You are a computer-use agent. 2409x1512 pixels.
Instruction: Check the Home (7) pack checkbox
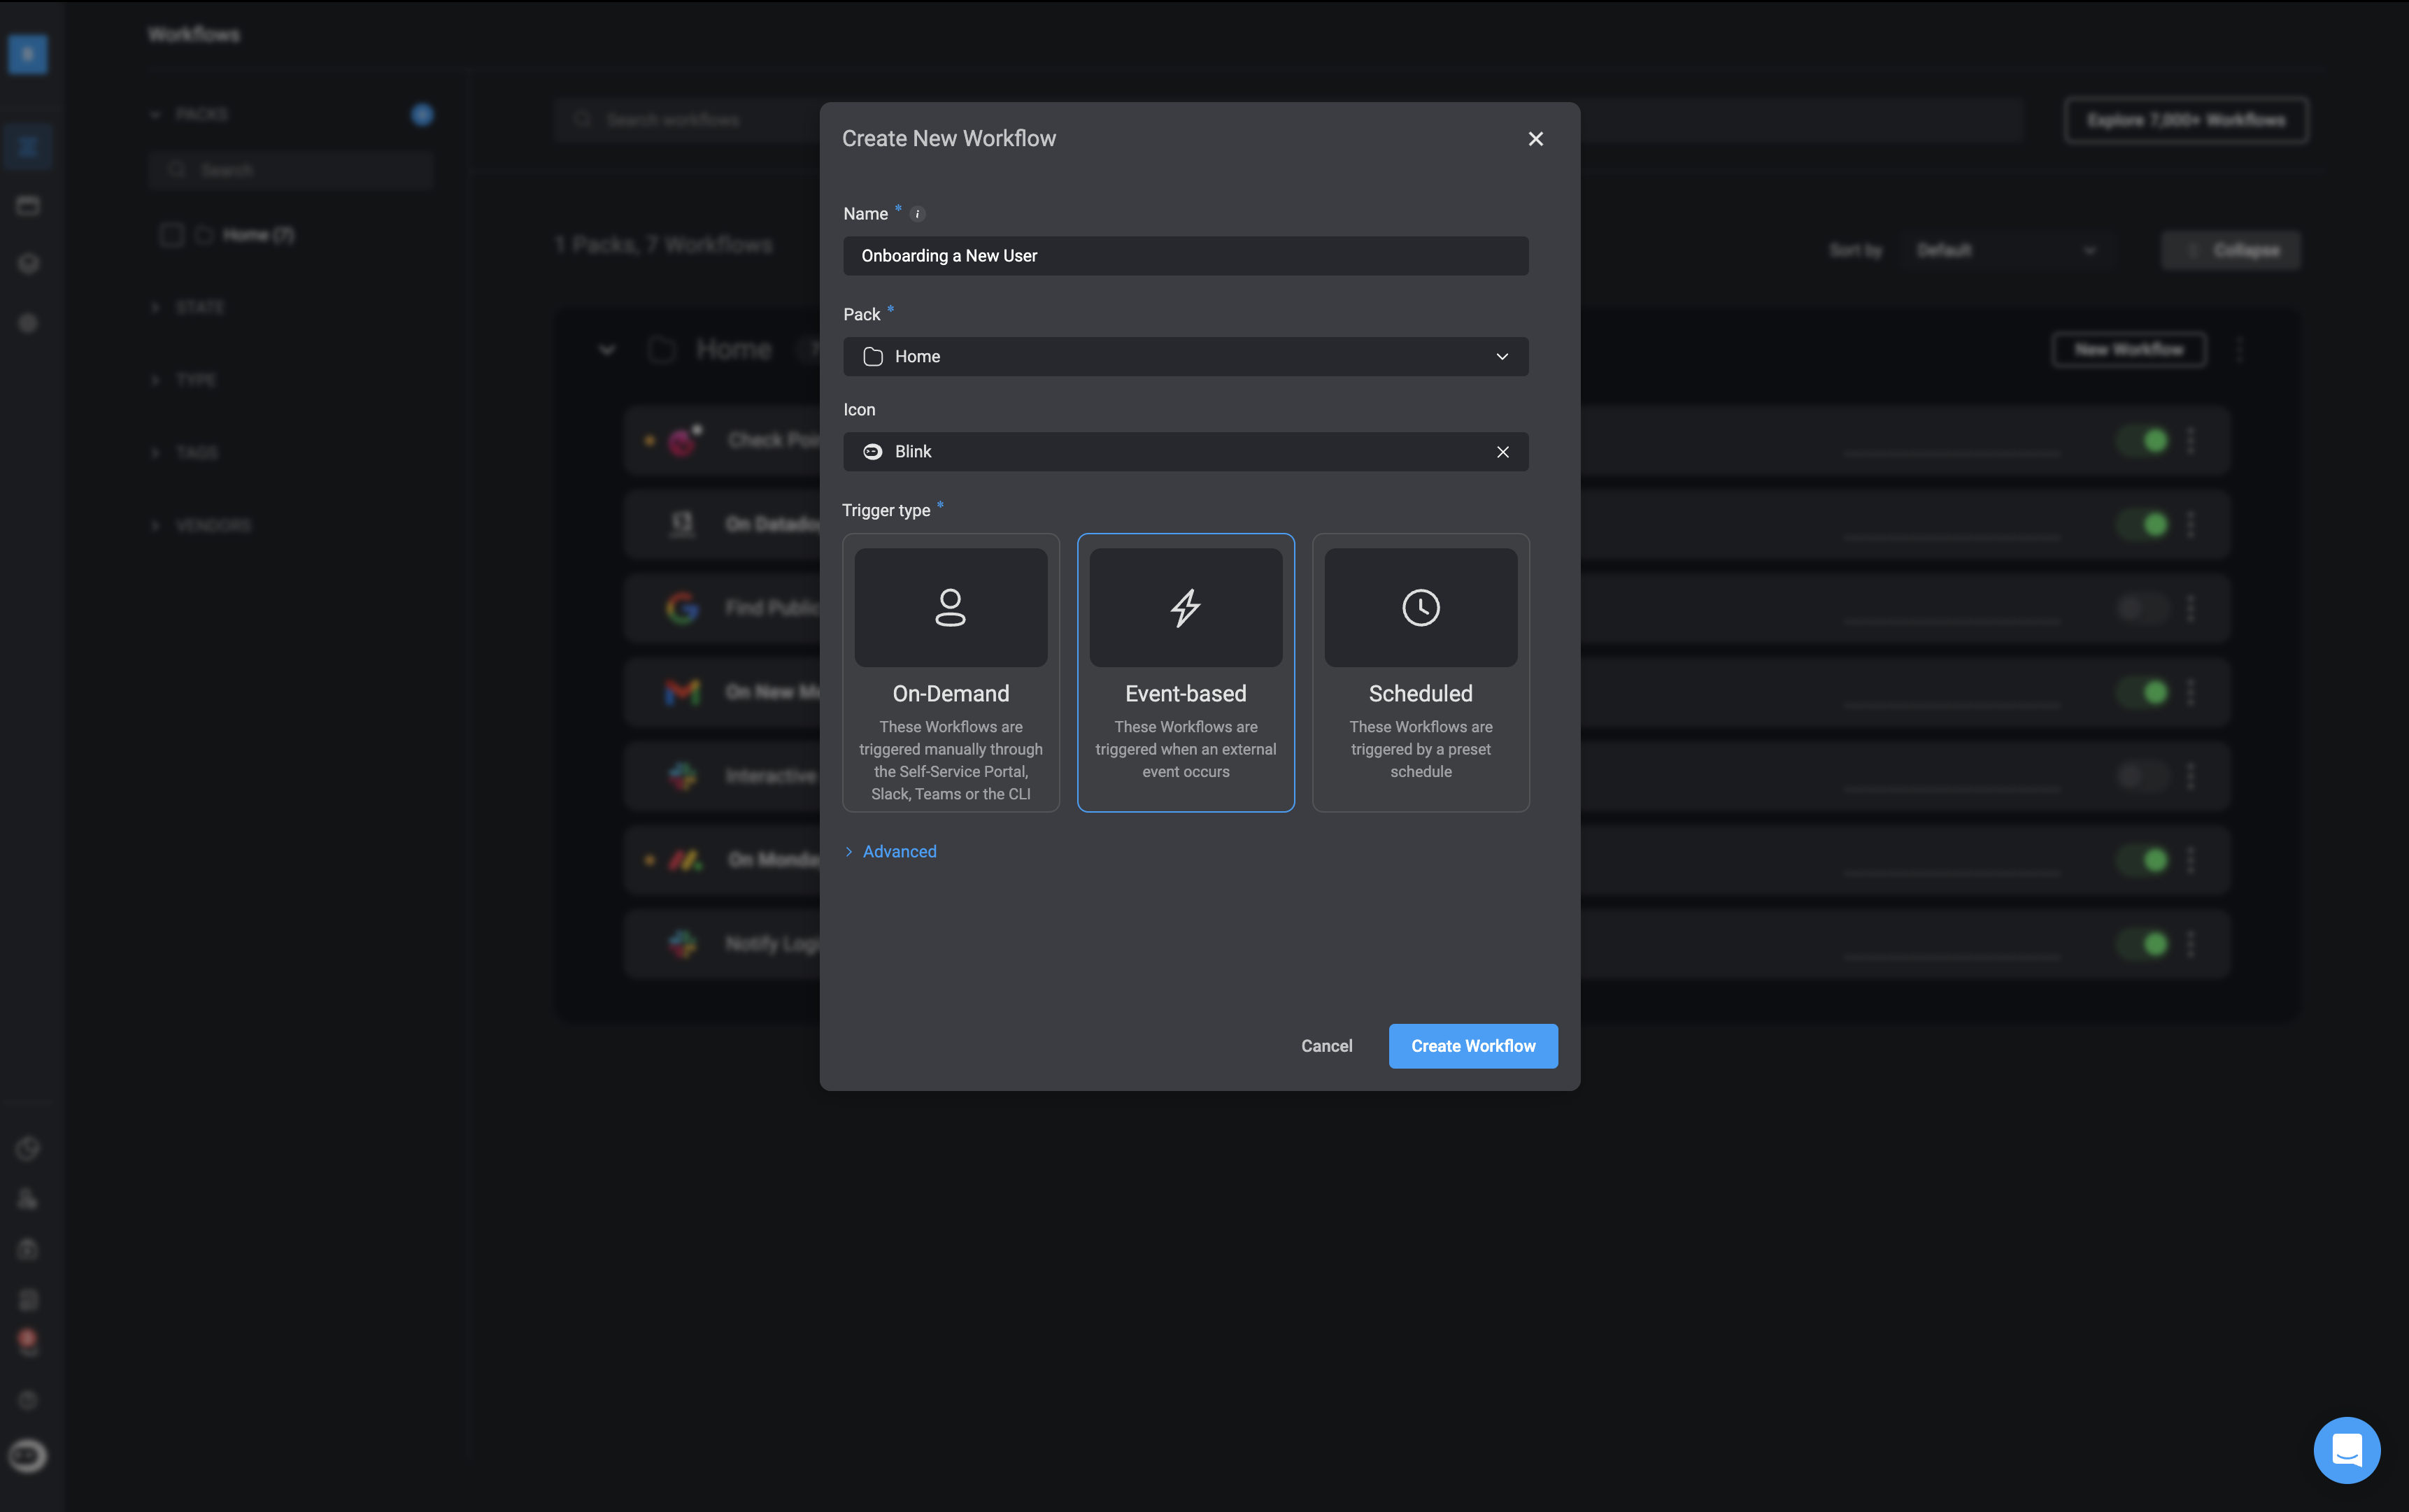[x=171, y=235]
